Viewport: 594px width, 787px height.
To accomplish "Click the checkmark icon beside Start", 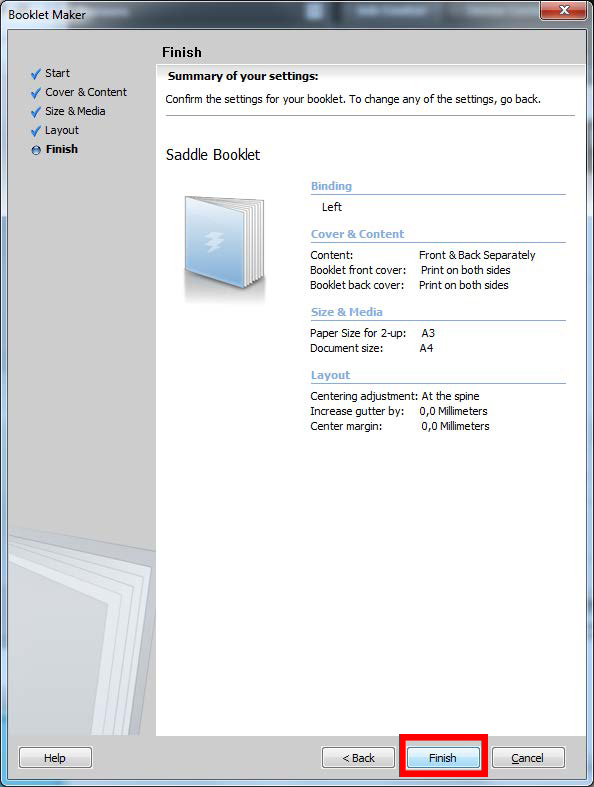I will (36, 74).
